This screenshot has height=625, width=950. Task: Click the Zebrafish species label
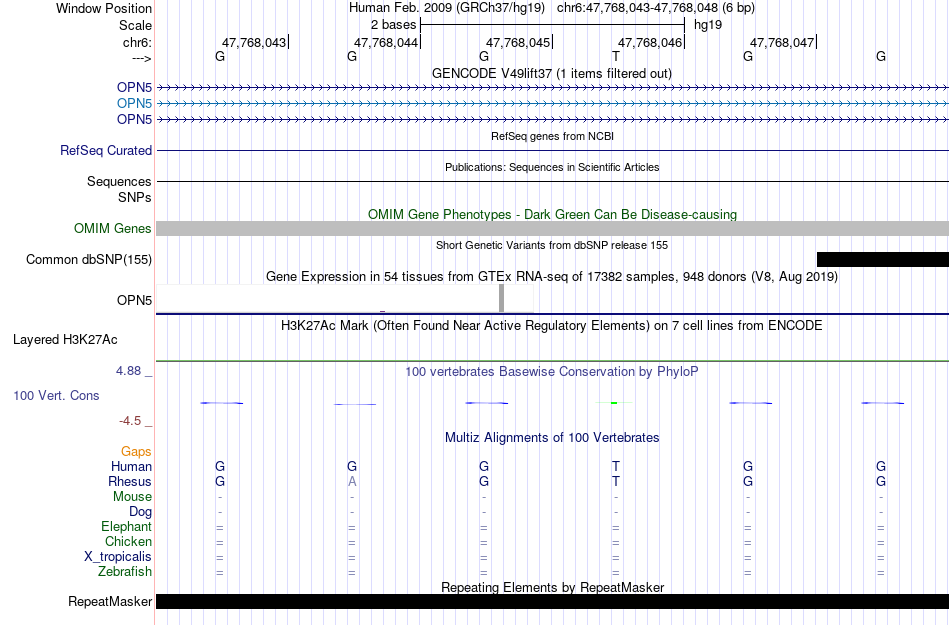[125, 572]
